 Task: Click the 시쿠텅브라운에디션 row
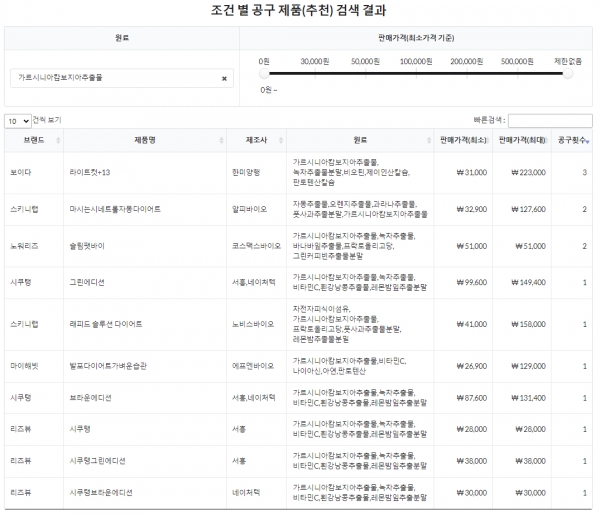(x=298, y=493)
